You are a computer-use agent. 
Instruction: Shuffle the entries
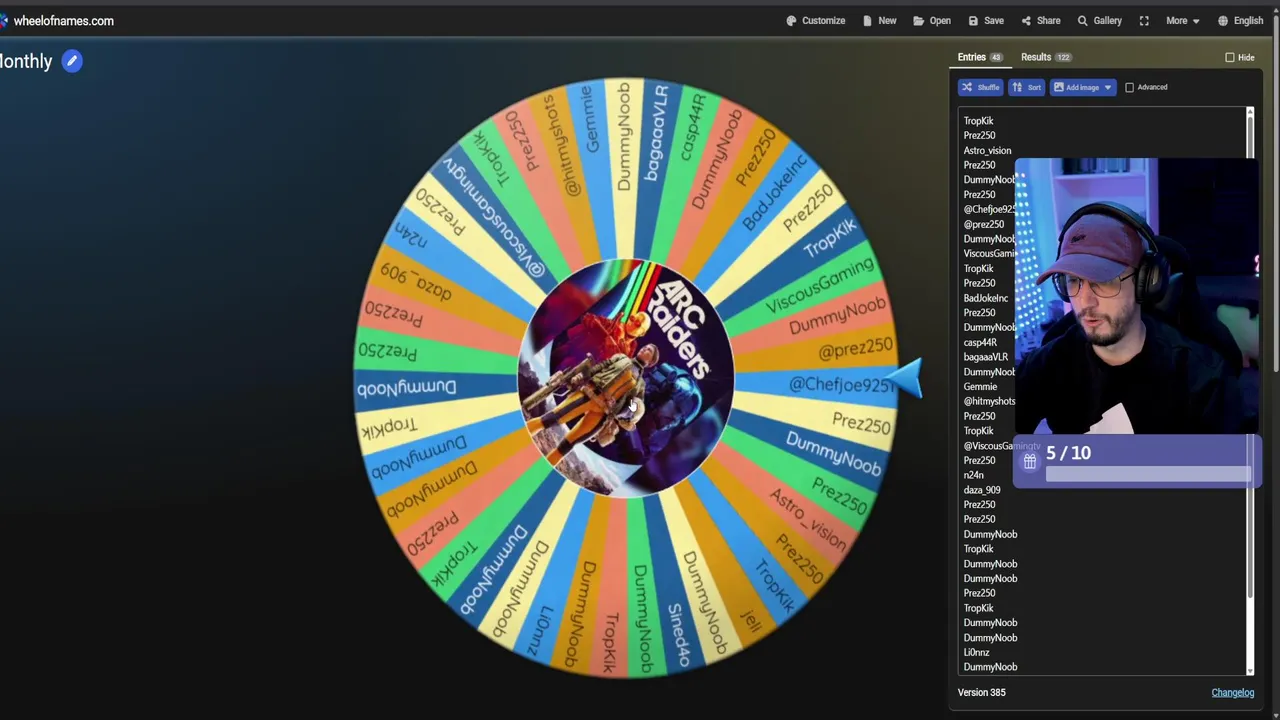[x=980, y=87]
